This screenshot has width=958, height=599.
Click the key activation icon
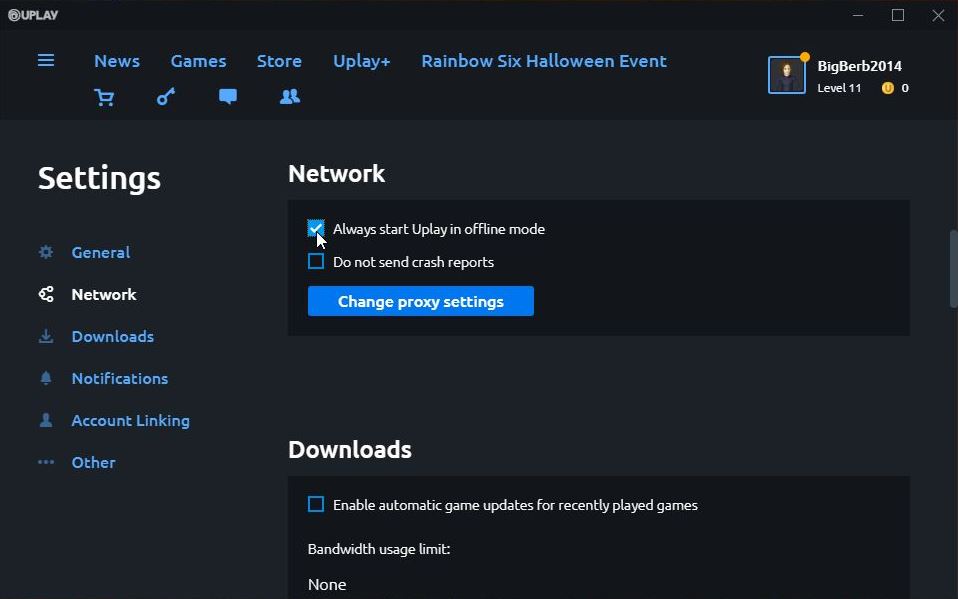click(166, 97)
